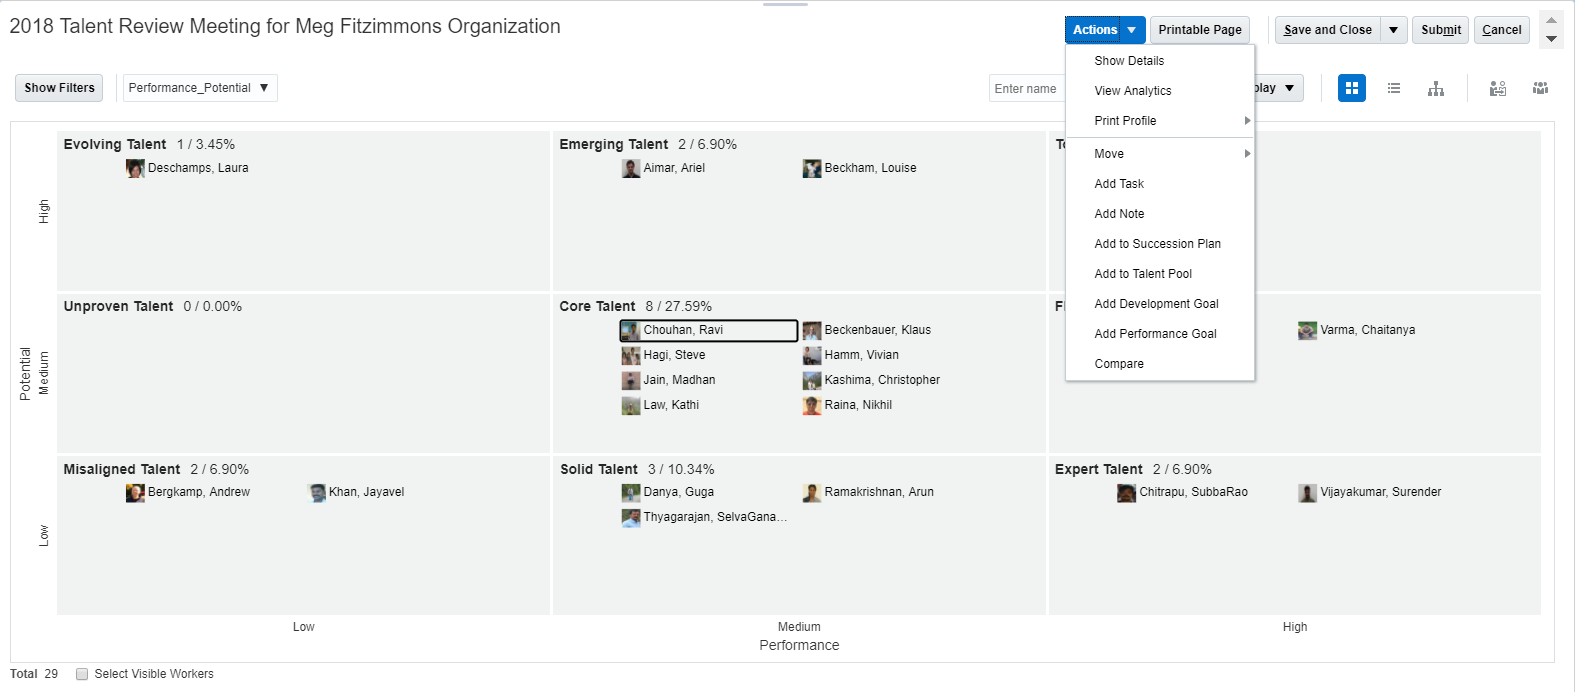Click the succession plans icon in toolbar
1575x692 pixels.
click(1497, 88)
